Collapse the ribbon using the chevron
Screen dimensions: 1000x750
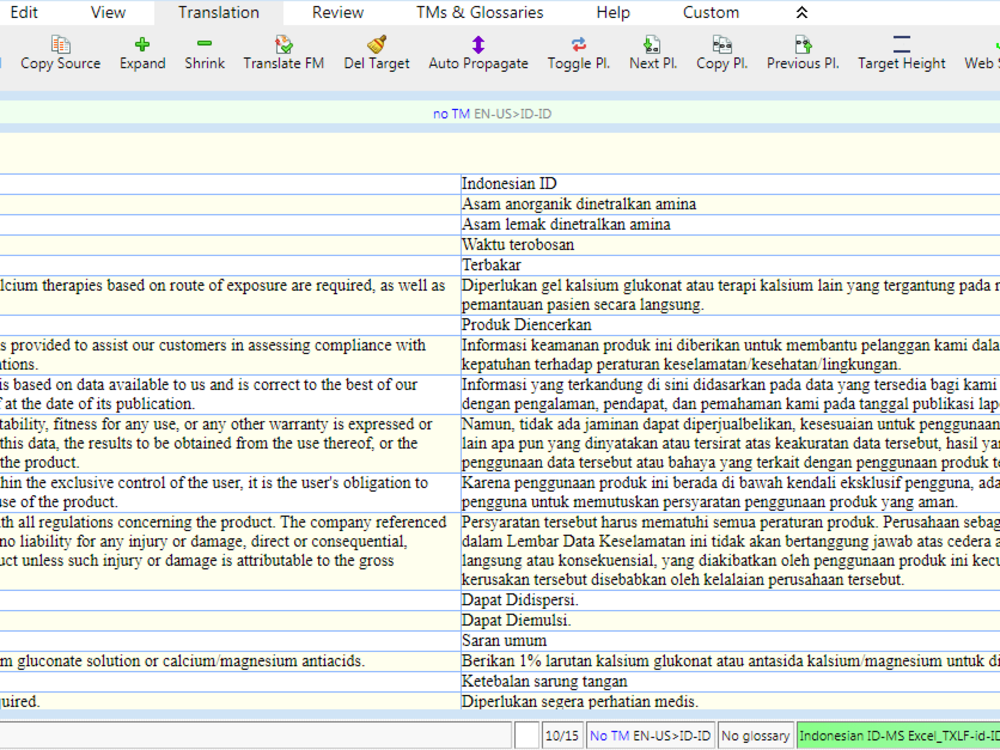tap(801, 13)
